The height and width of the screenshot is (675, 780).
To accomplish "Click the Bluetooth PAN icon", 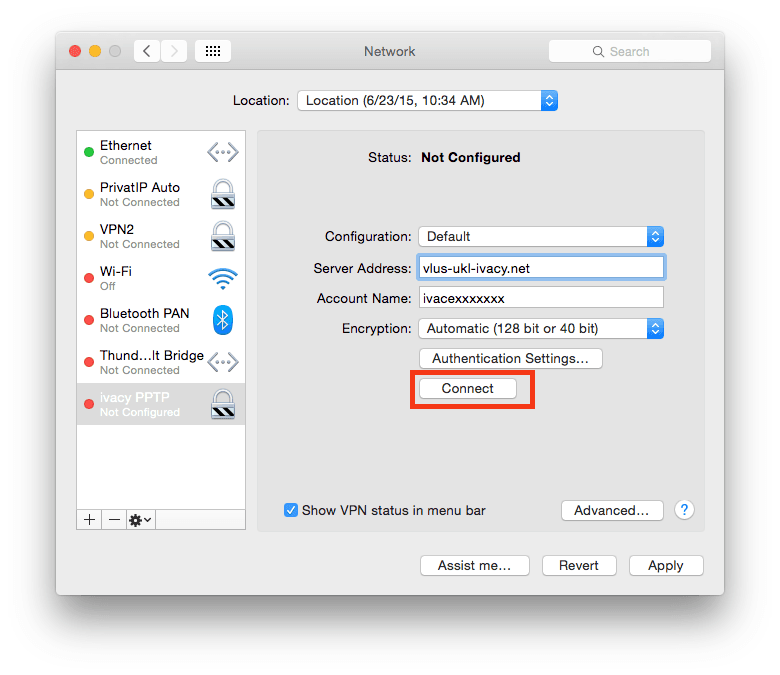I will [x=222, y=320].
